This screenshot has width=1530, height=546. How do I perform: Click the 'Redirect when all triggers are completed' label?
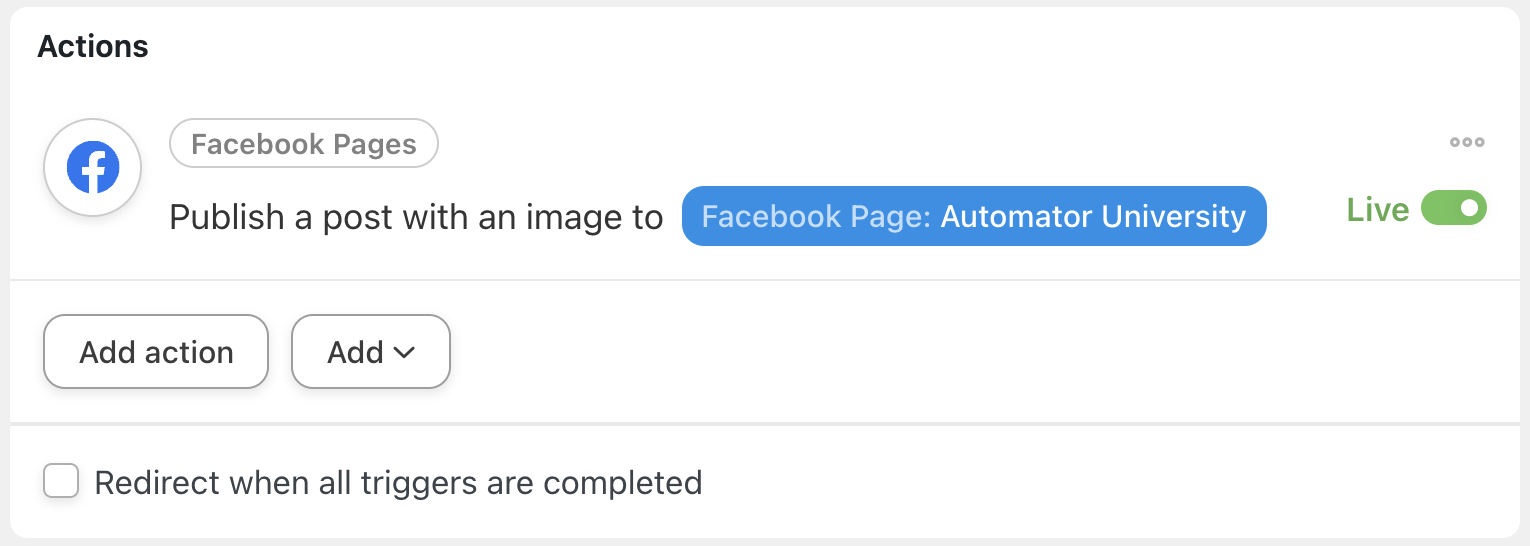tap(398, 483)
